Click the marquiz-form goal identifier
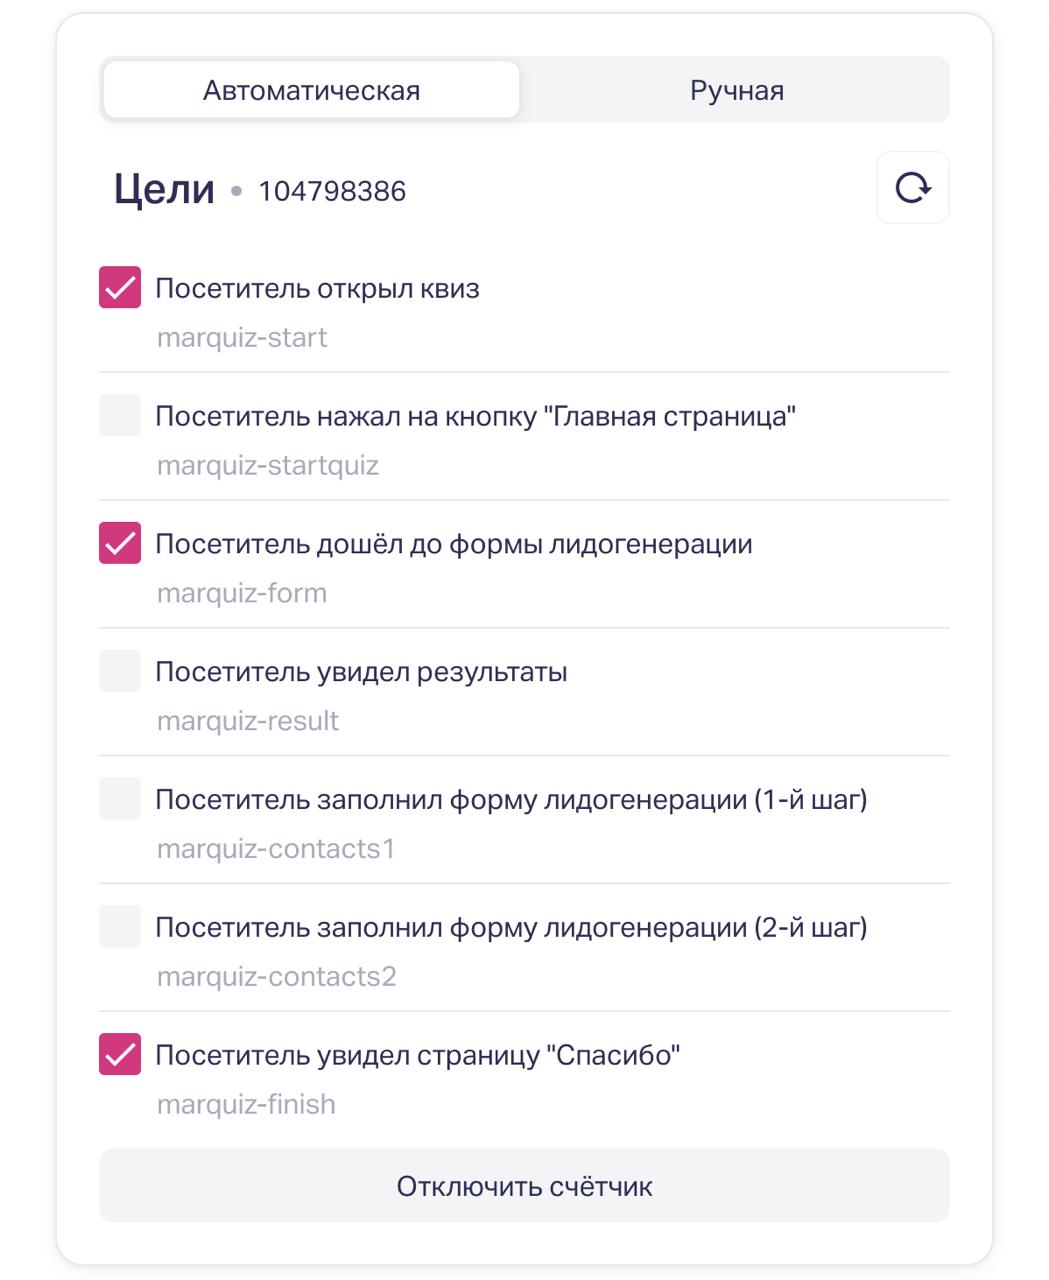 [242, 594]
